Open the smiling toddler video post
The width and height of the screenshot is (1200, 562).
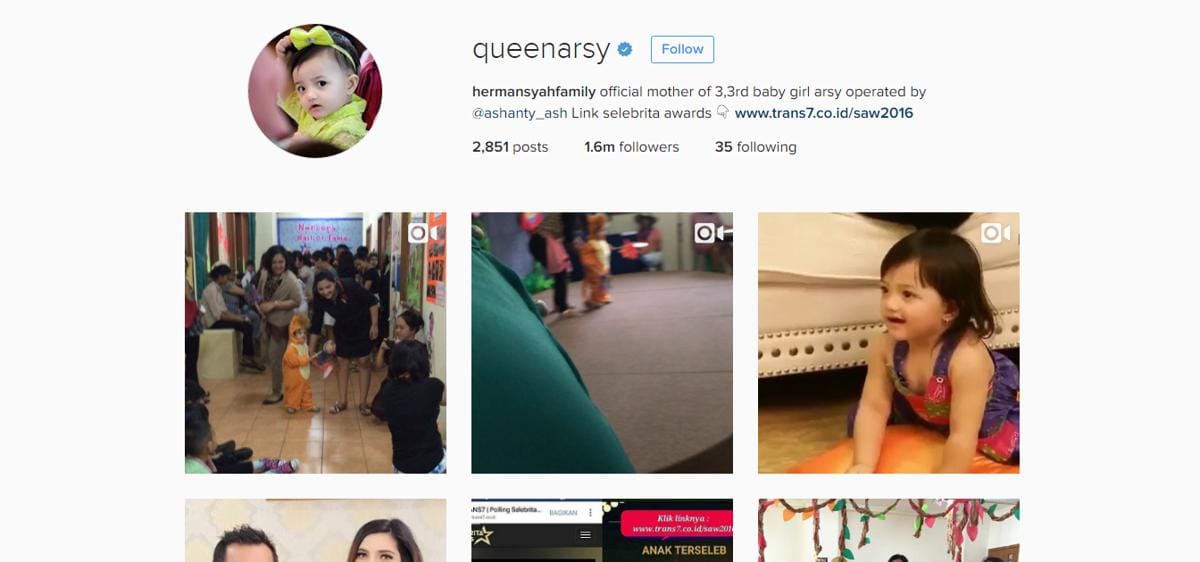889,342
